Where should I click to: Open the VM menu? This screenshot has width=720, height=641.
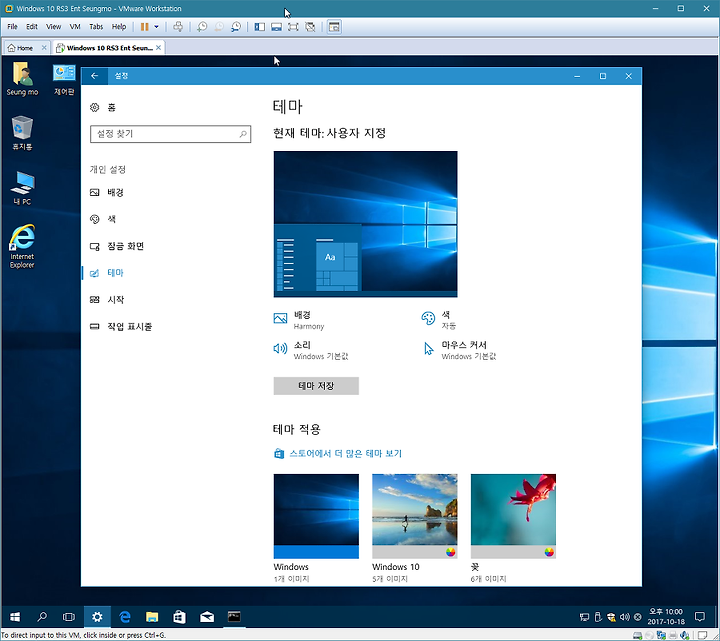75,27
